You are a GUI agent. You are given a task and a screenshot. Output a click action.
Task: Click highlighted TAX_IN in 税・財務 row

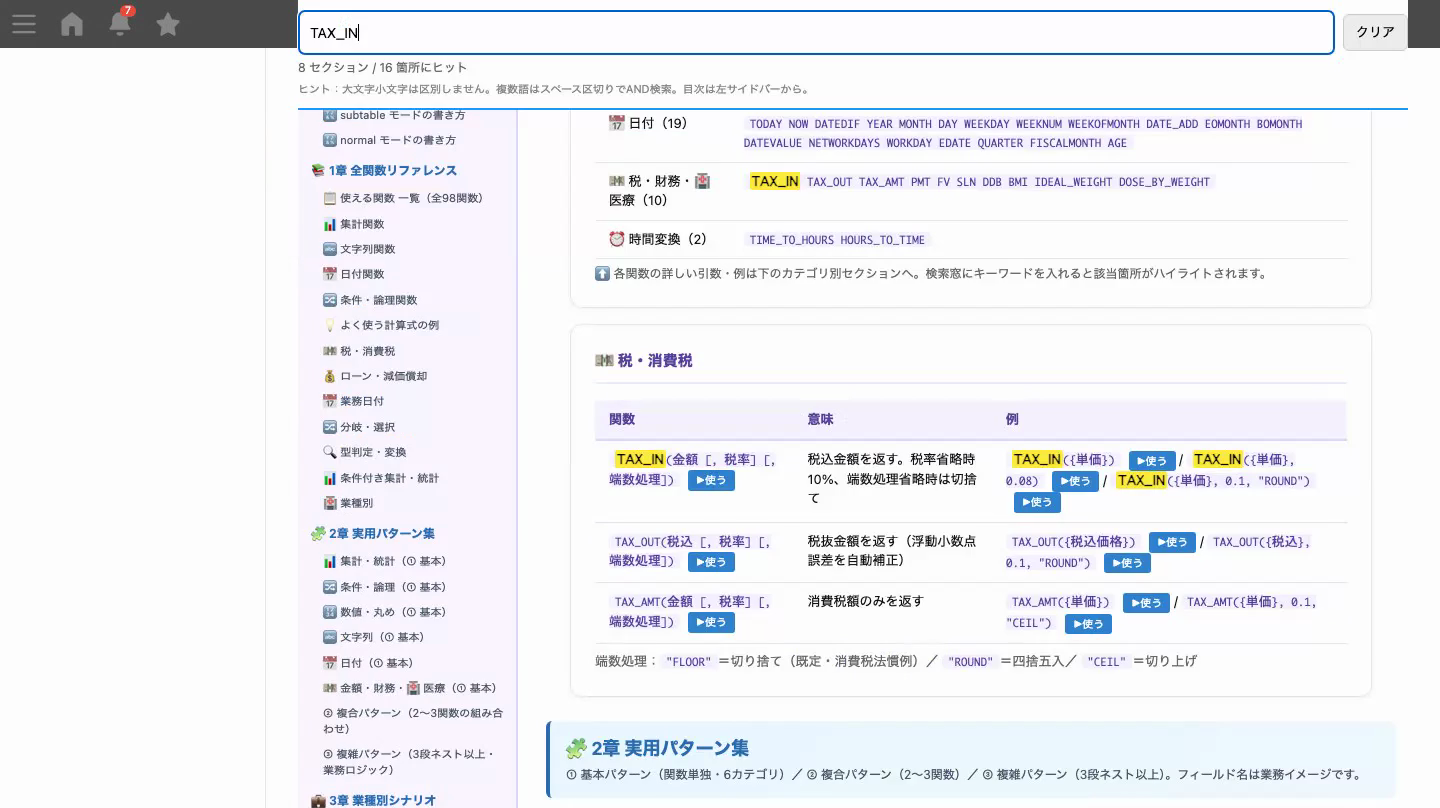click(775, 181)
